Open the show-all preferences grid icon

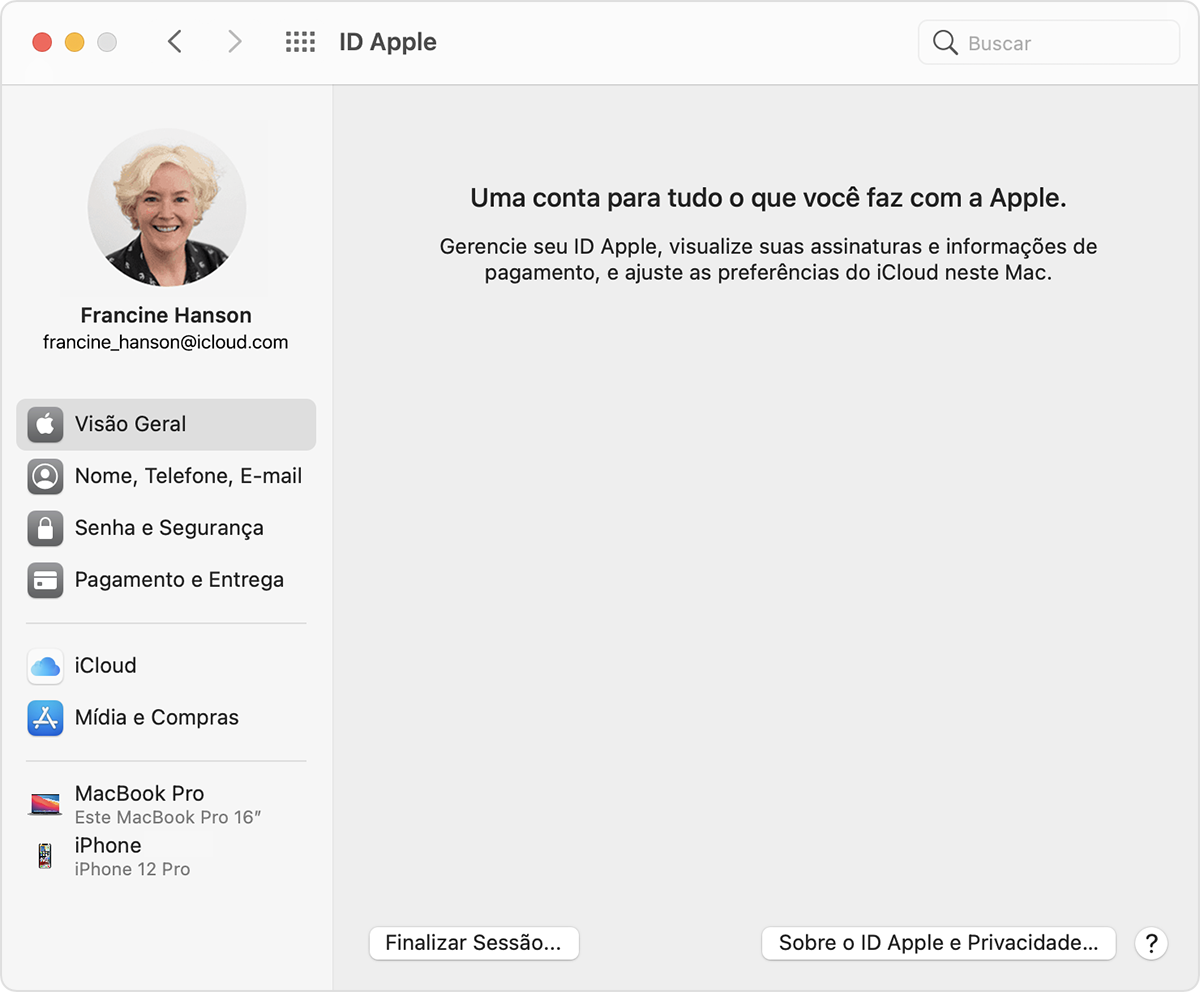tap(300, 42)
